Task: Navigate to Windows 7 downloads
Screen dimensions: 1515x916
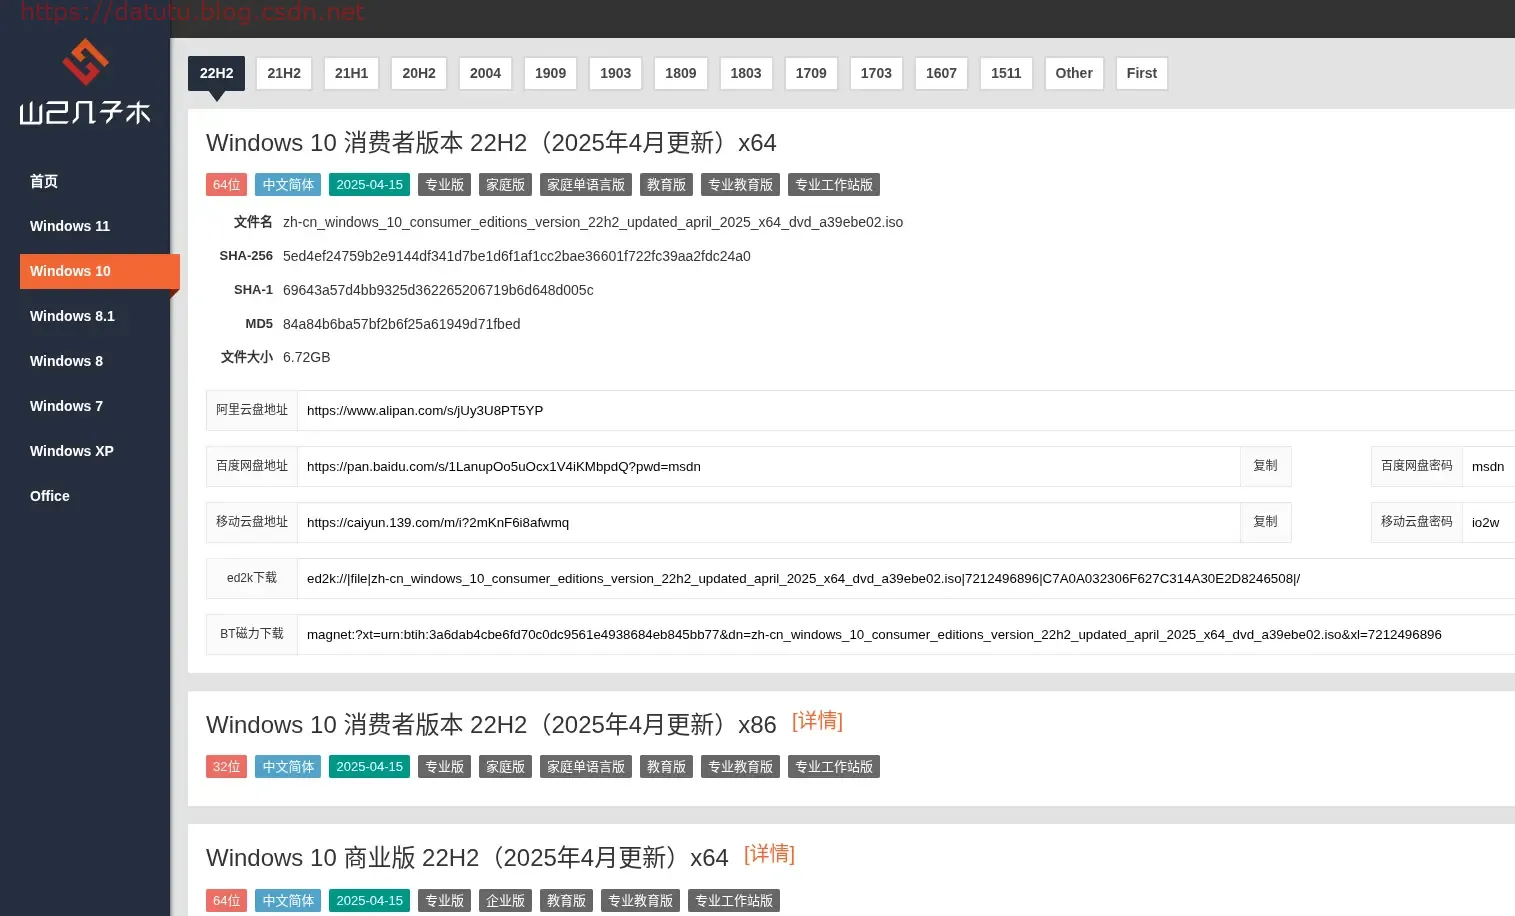Action: pos(66,406)
